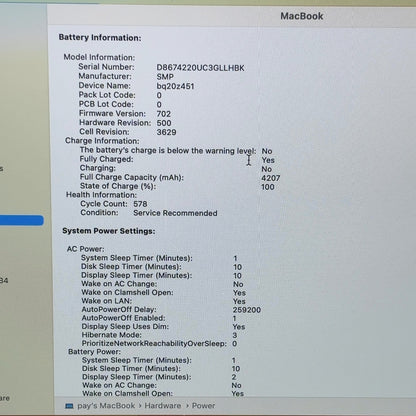416x416 pixels.
Task: Click the device name bq20z451
Action: [175, 86]
